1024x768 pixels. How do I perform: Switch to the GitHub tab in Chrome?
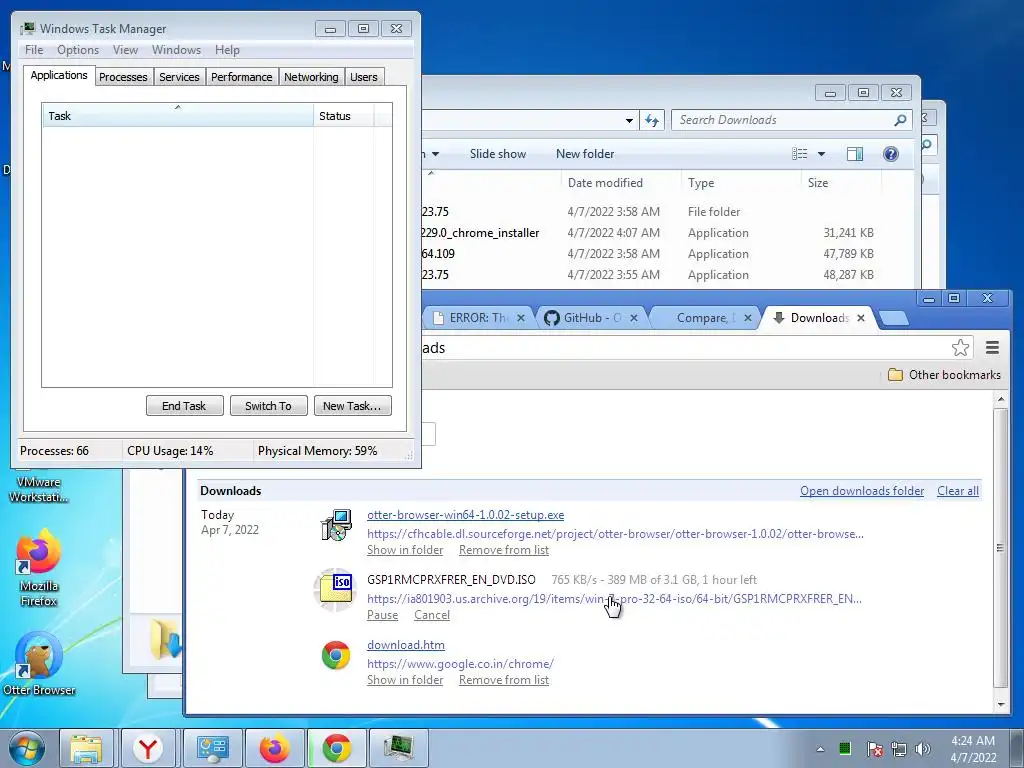(x=591, y=318)
